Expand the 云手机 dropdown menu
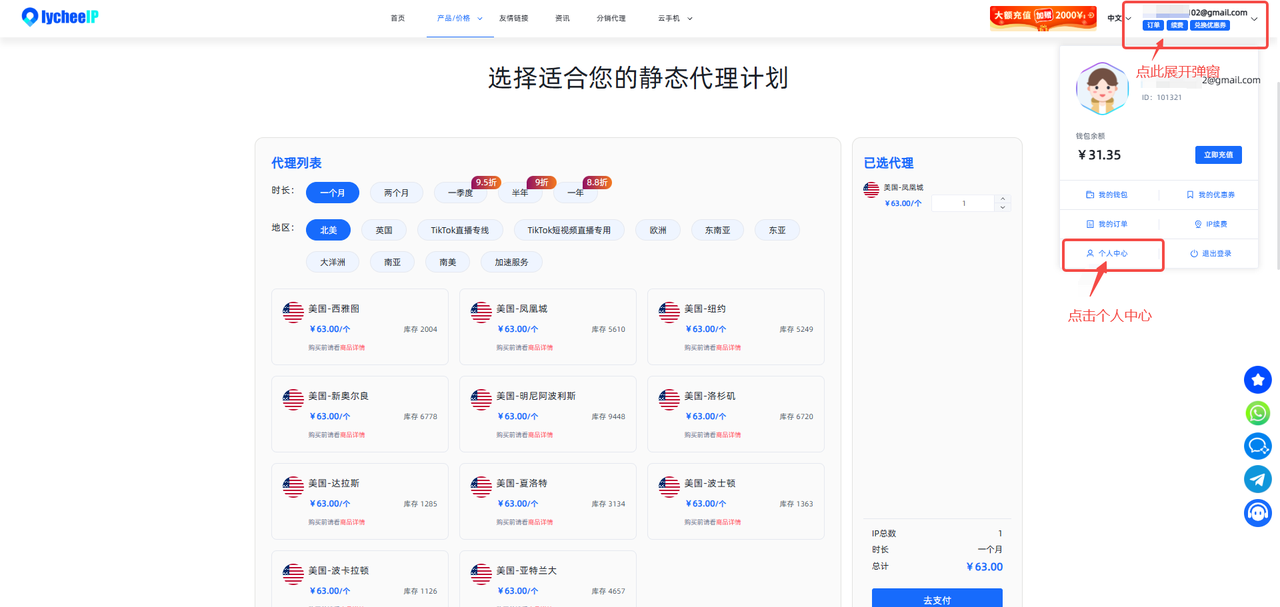 [x=675, y=18]
